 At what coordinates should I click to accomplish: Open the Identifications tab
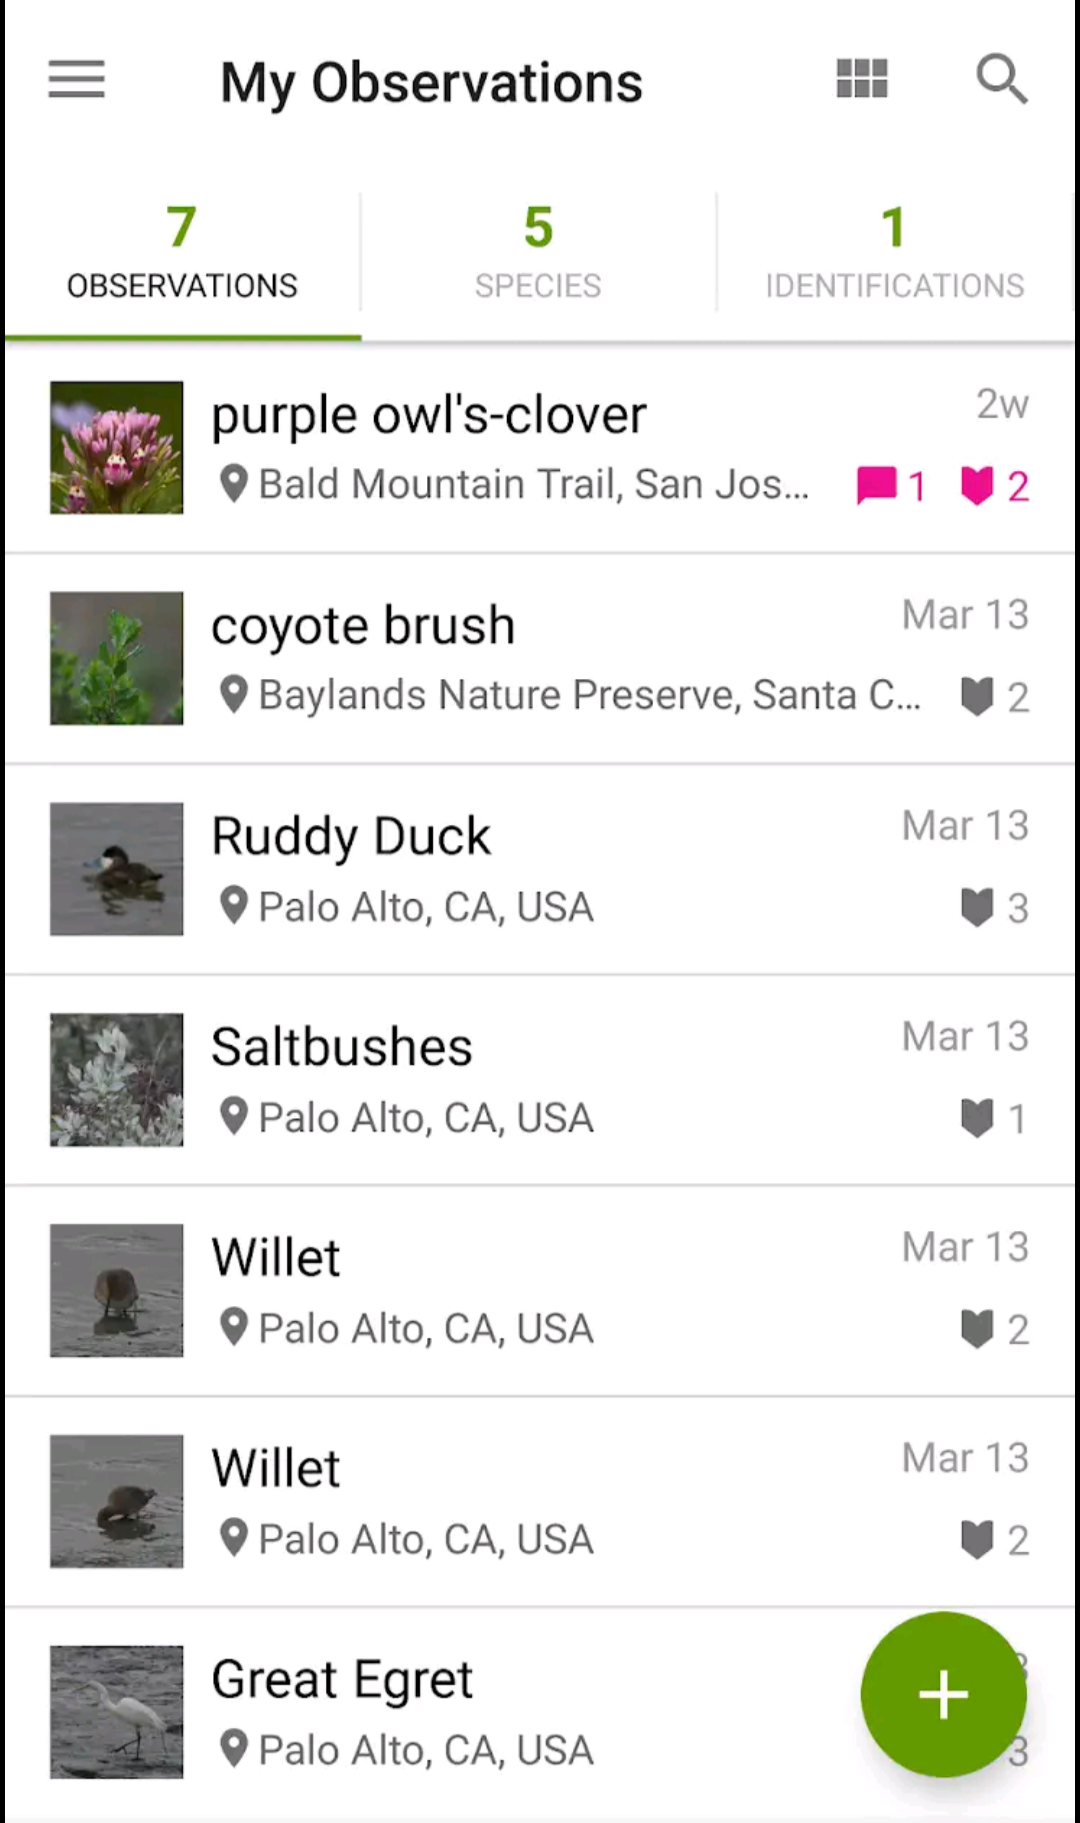click(x=894, y=254)
